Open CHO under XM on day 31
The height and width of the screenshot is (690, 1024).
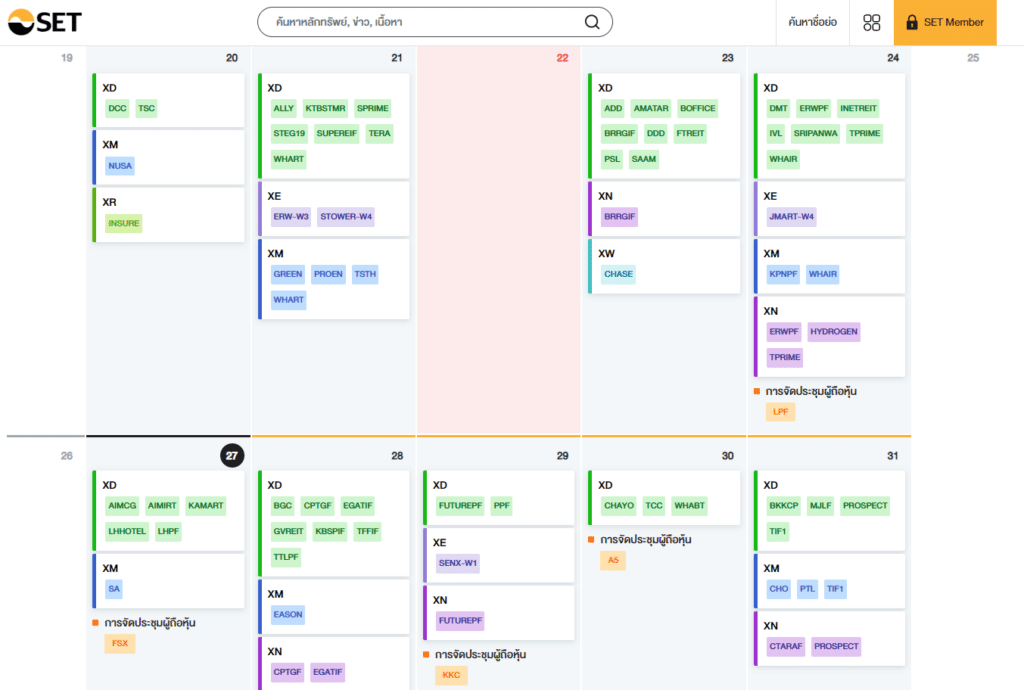(x=778, y=589)
